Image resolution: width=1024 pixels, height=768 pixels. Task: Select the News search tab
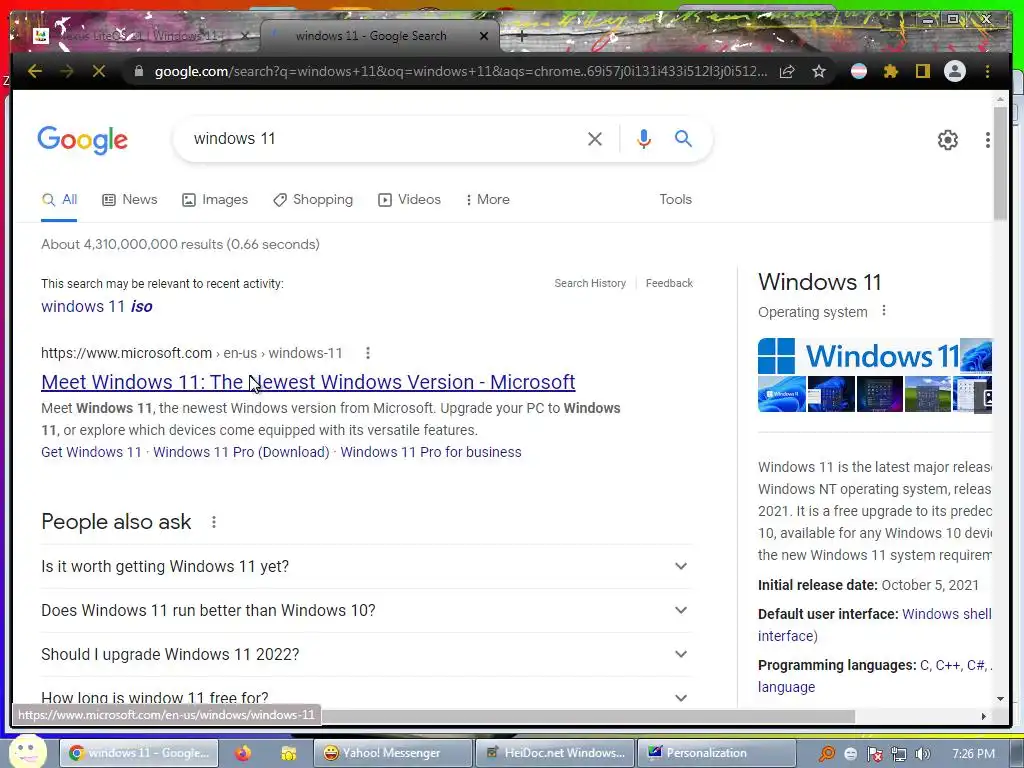click(x=129, y=200)
